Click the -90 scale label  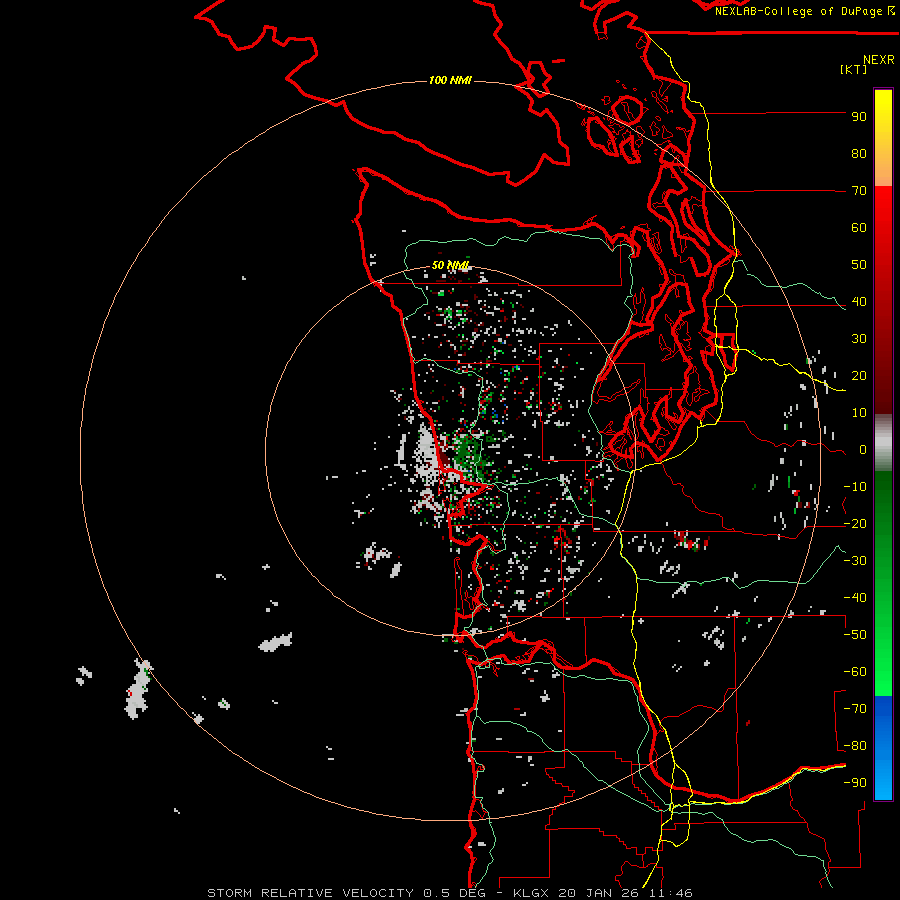[855, 783]
